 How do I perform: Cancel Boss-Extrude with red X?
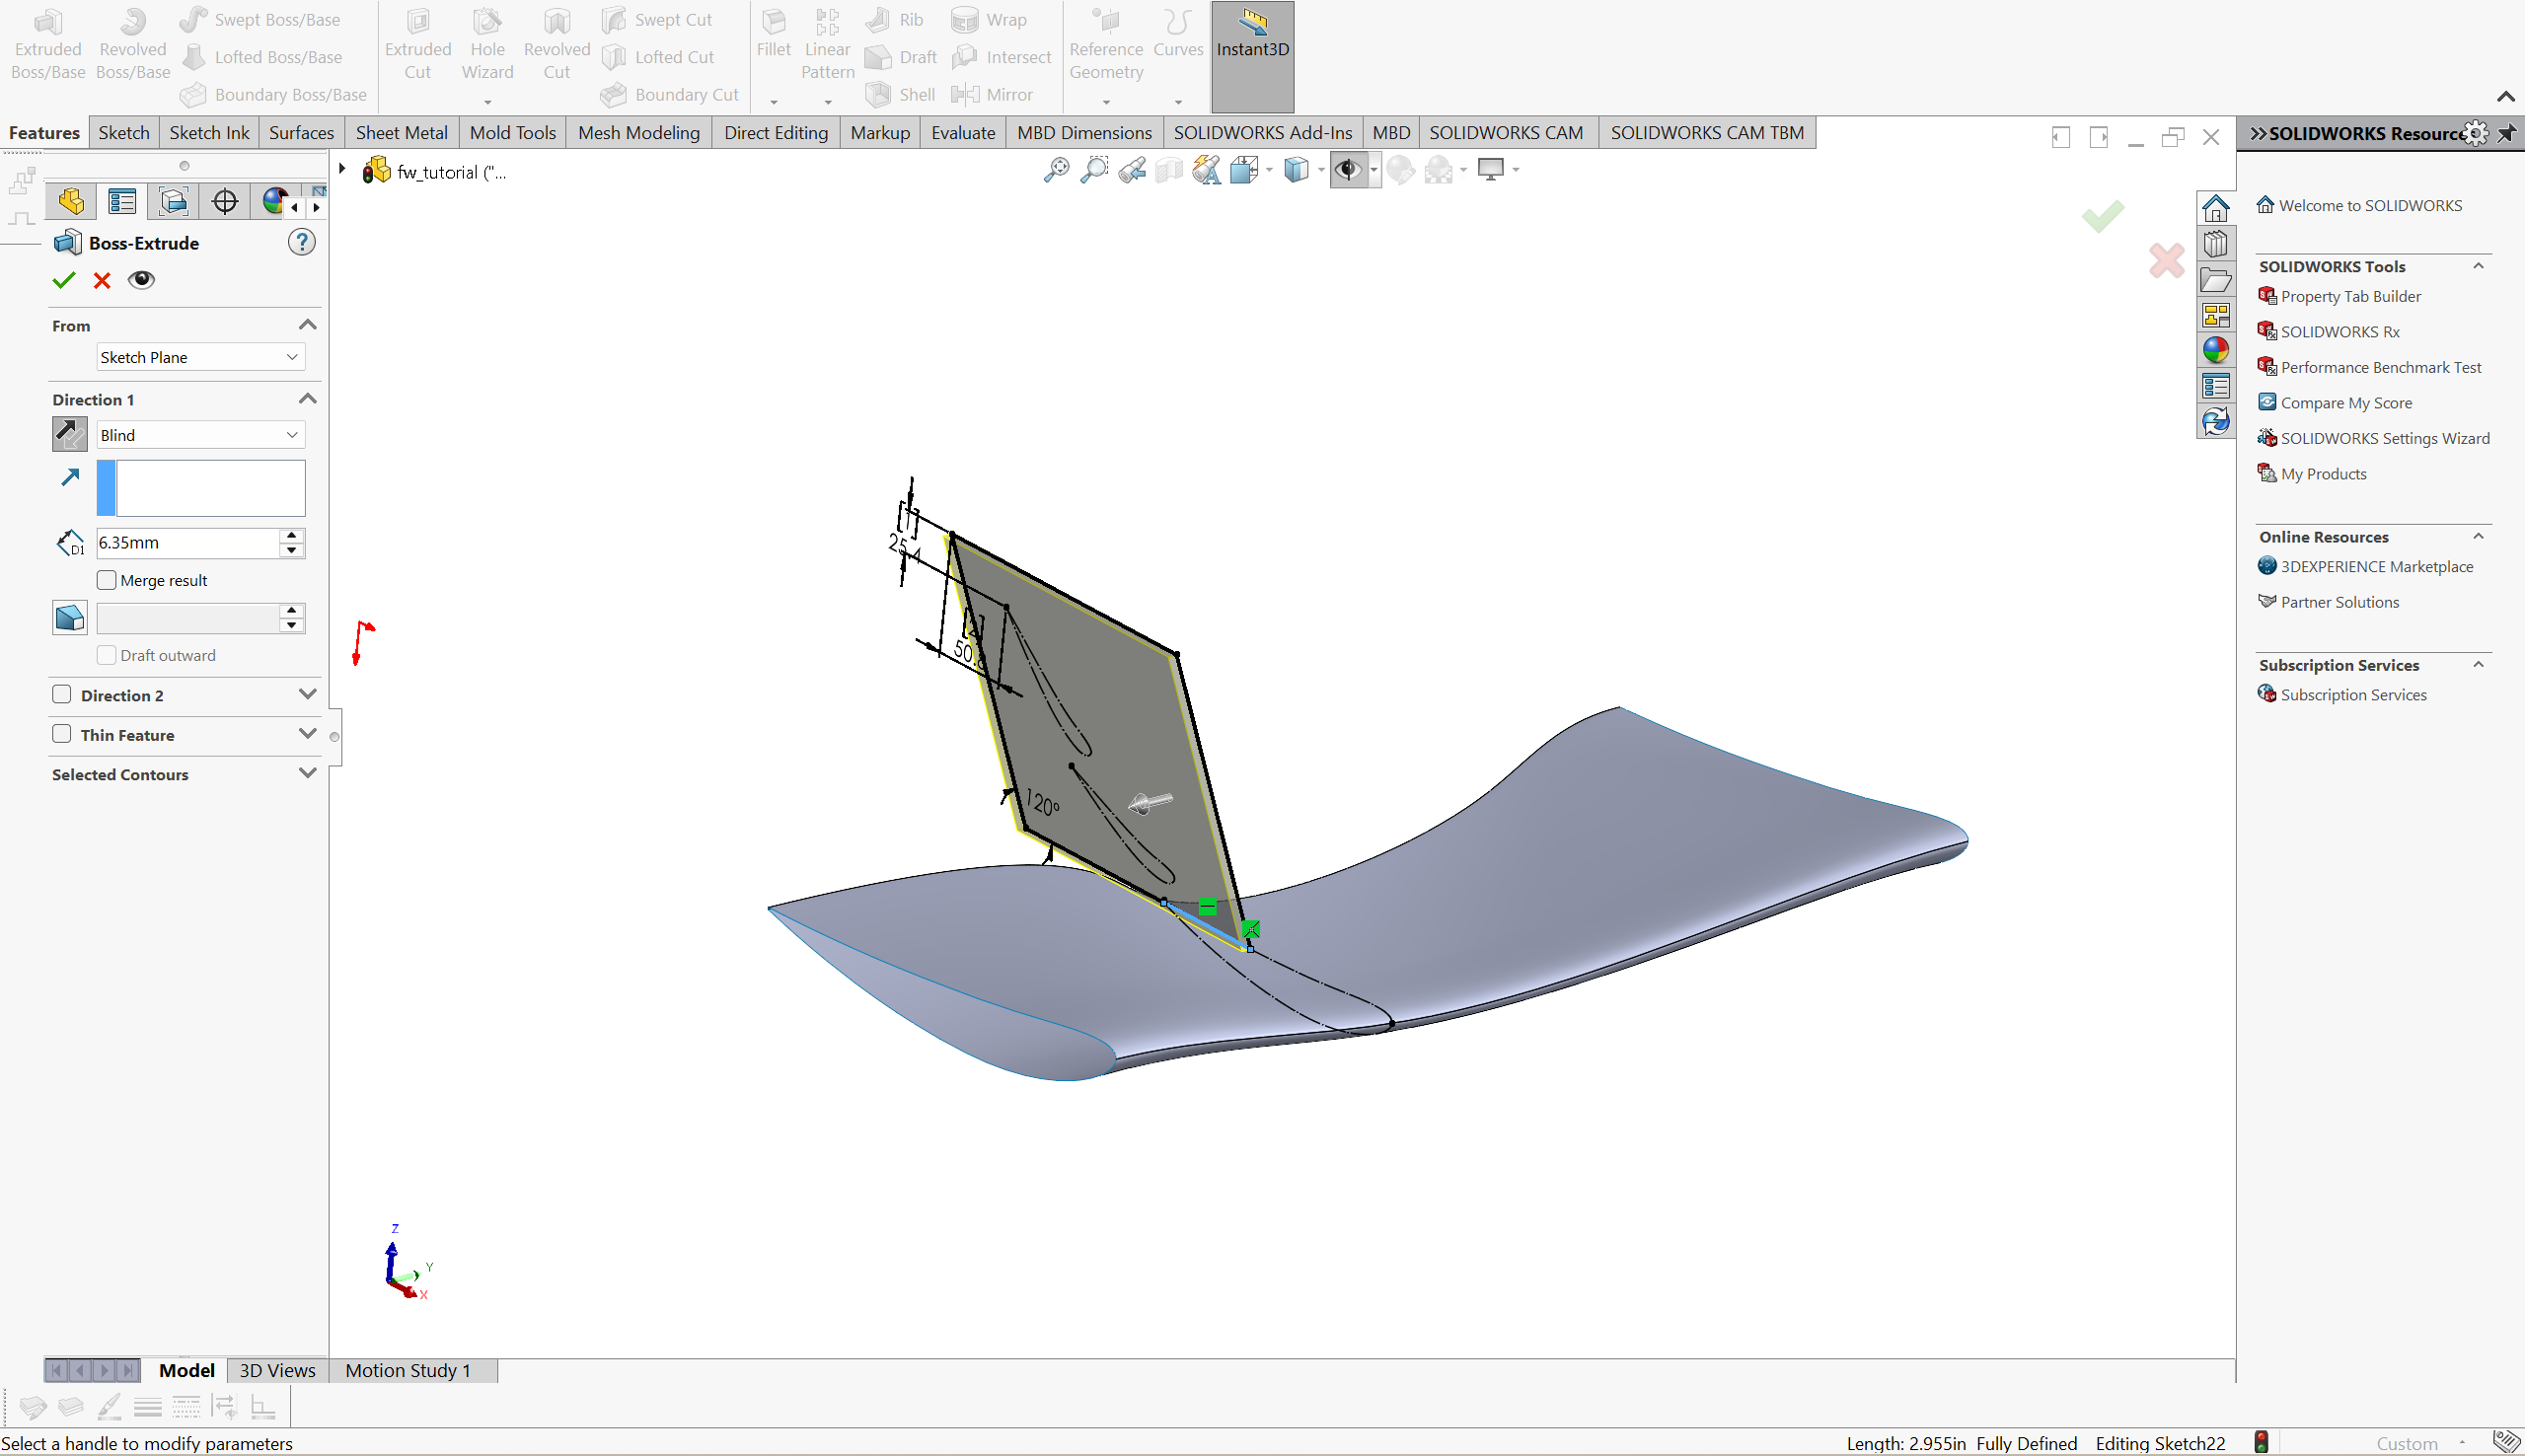pyautogui.click(x=102, y=281)
